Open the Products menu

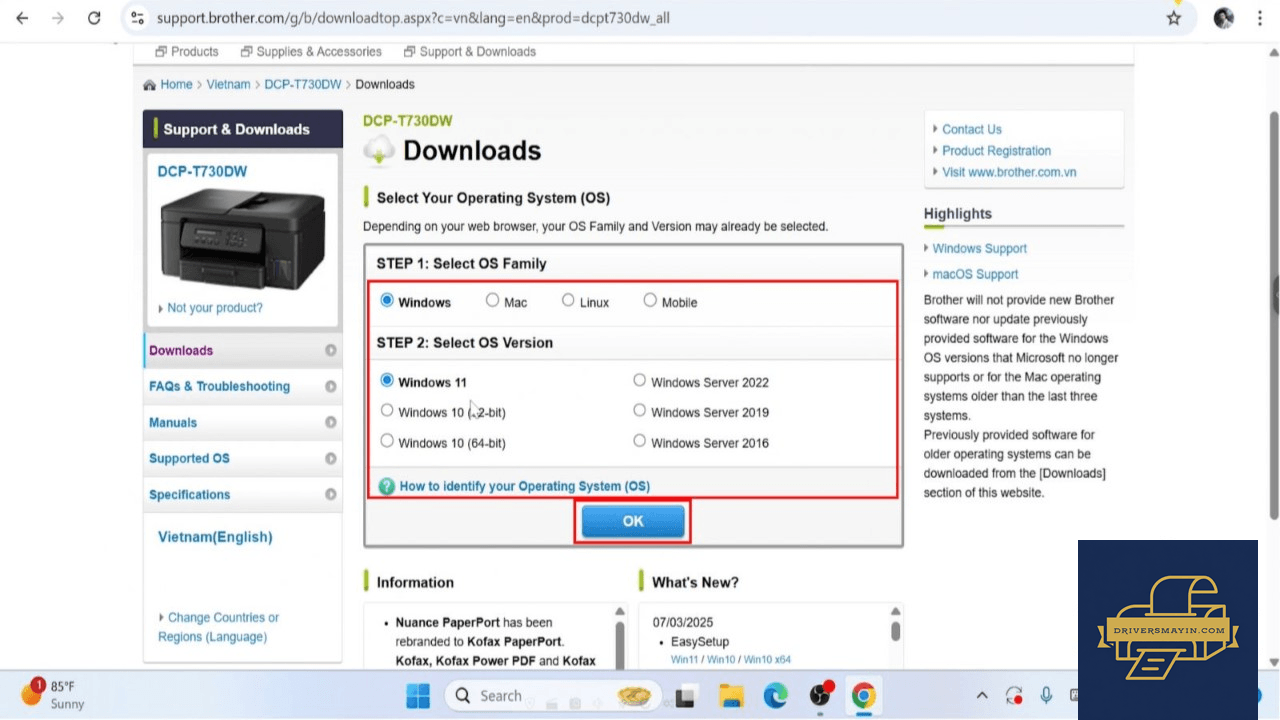(x=187, y=52)
